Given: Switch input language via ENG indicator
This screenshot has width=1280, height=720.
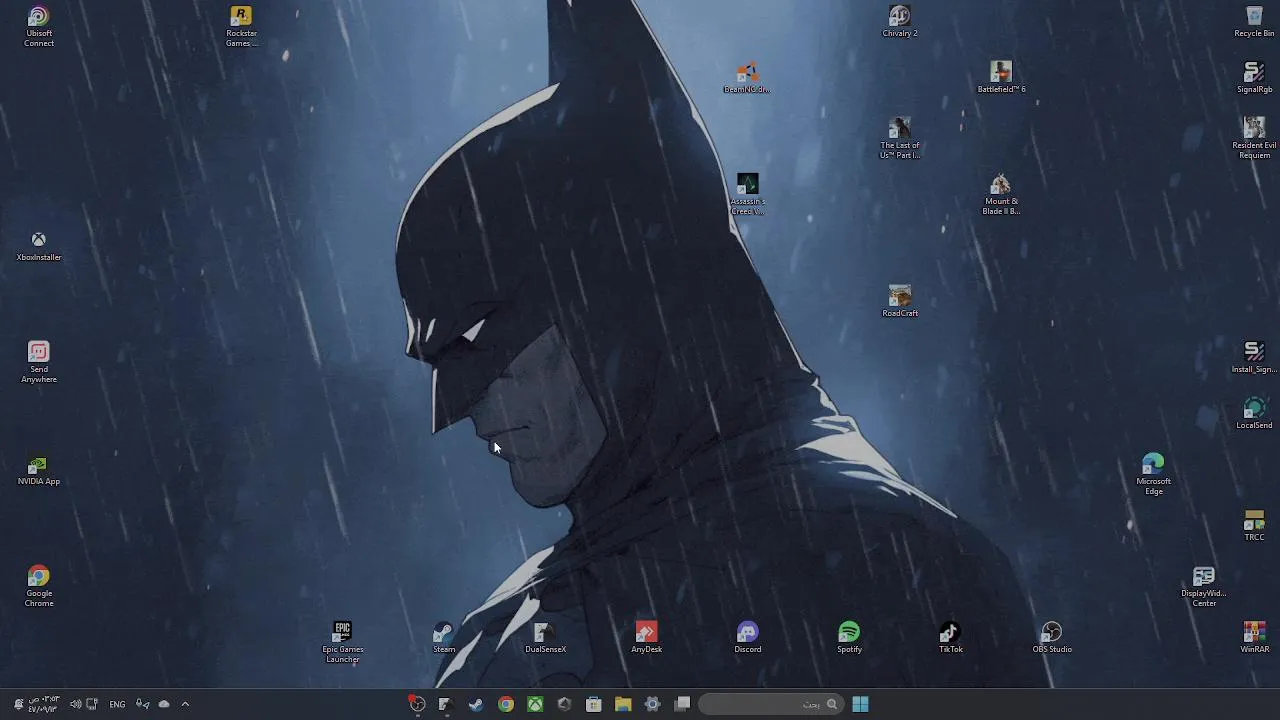Looking at the screenshot, I should (117, 704).
